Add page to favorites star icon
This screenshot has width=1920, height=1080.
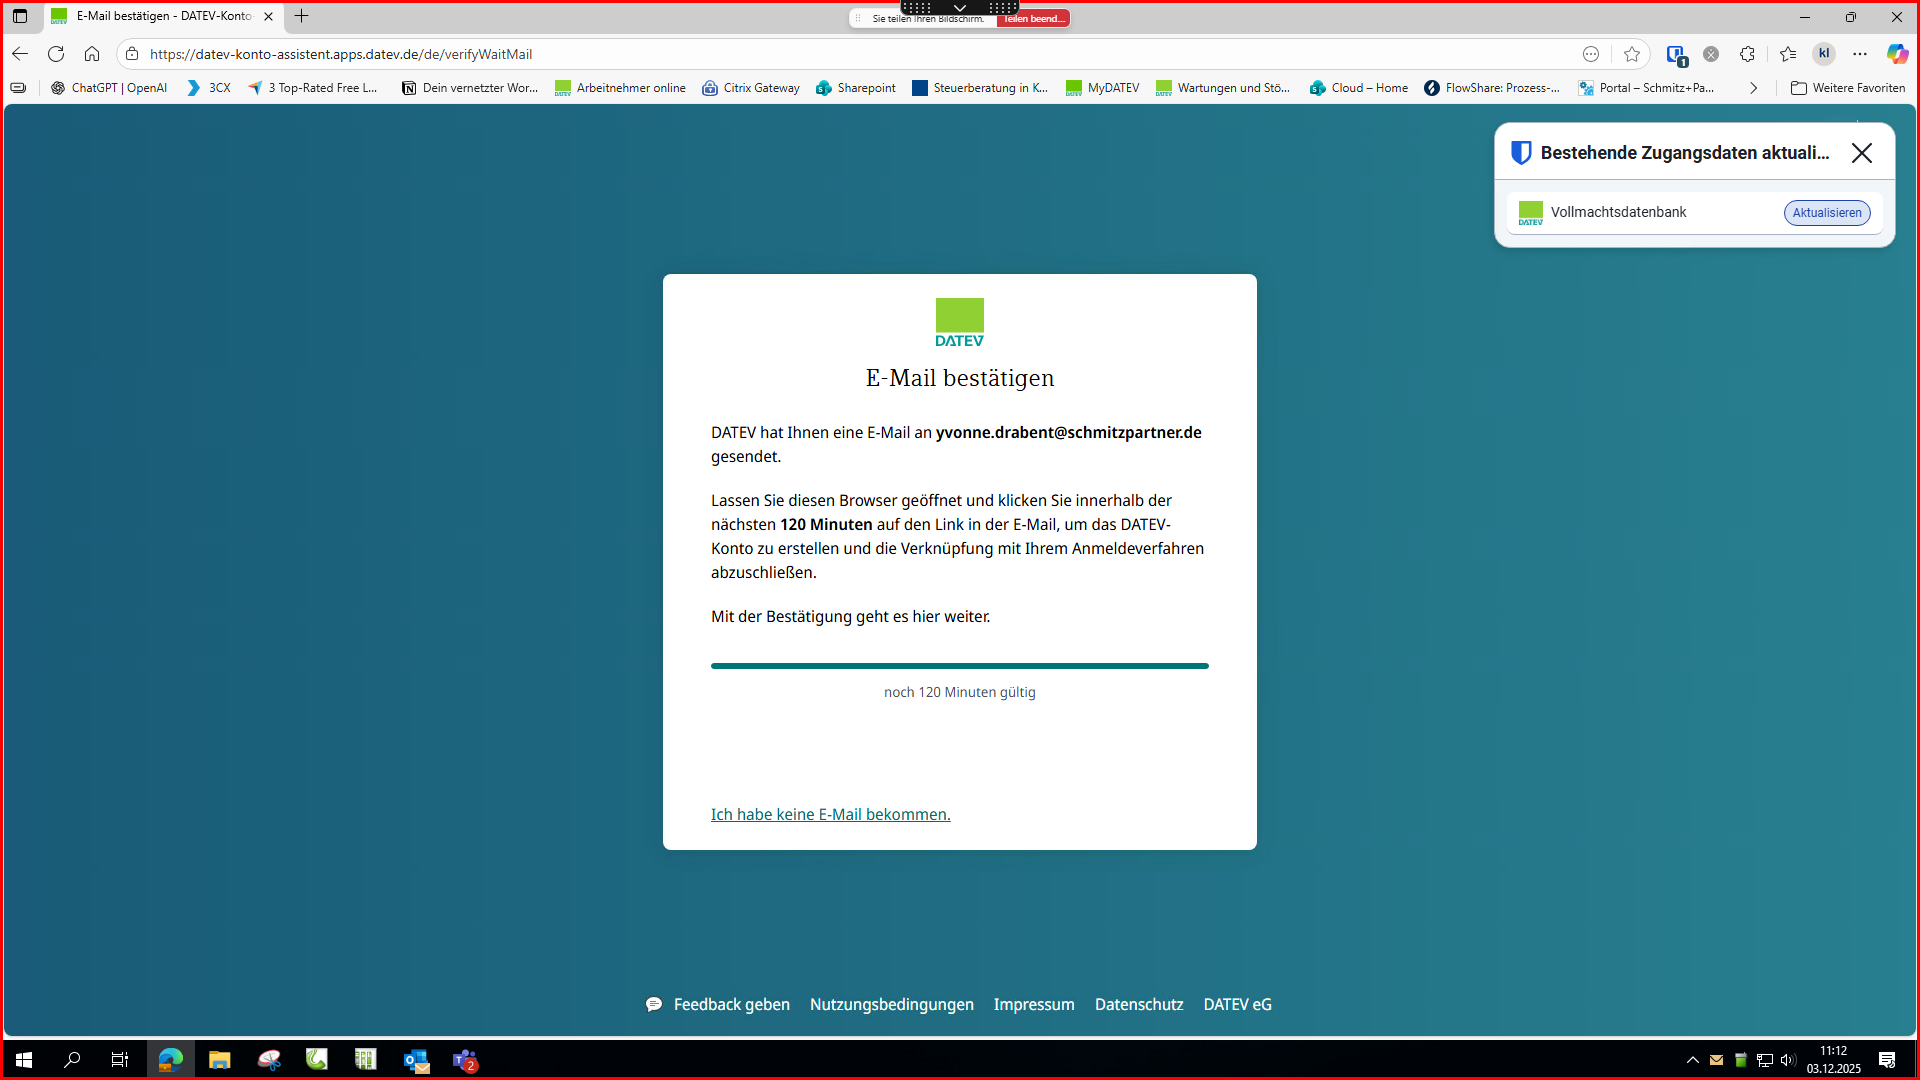click(1632, 54)
